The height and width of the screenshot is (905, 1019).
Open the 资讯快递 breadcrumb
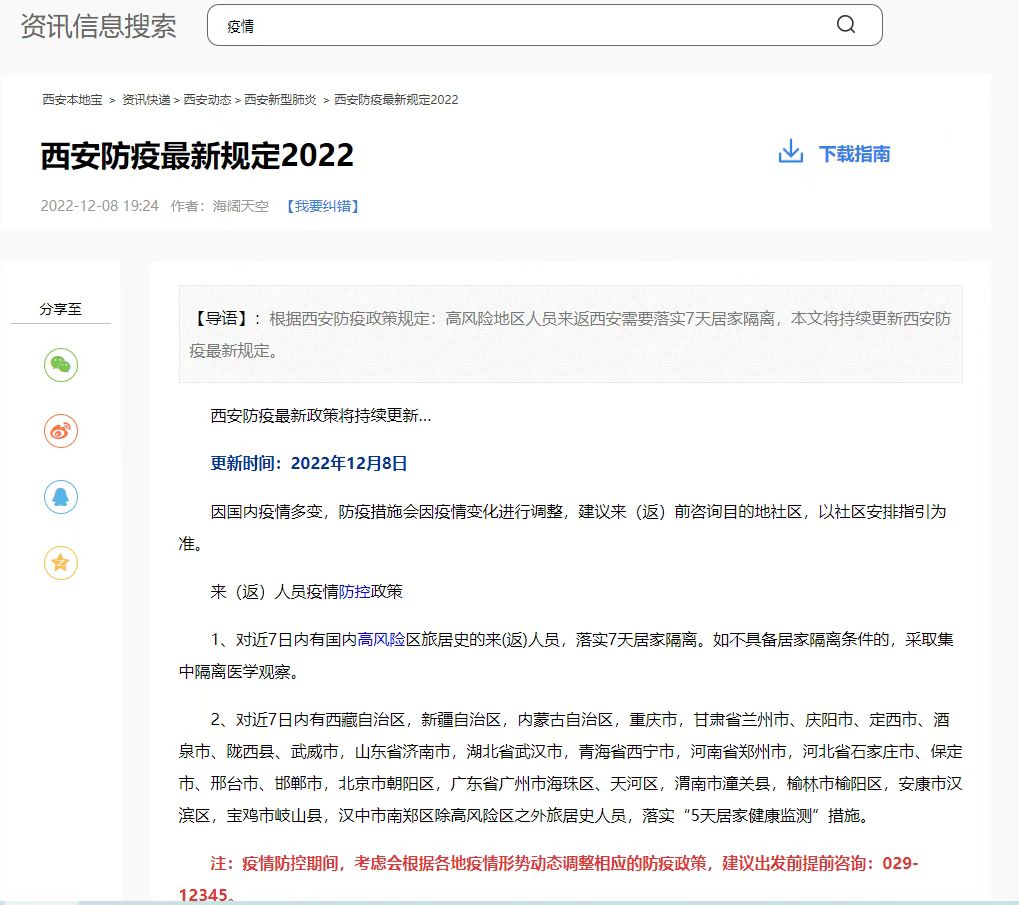coord(146,99)
